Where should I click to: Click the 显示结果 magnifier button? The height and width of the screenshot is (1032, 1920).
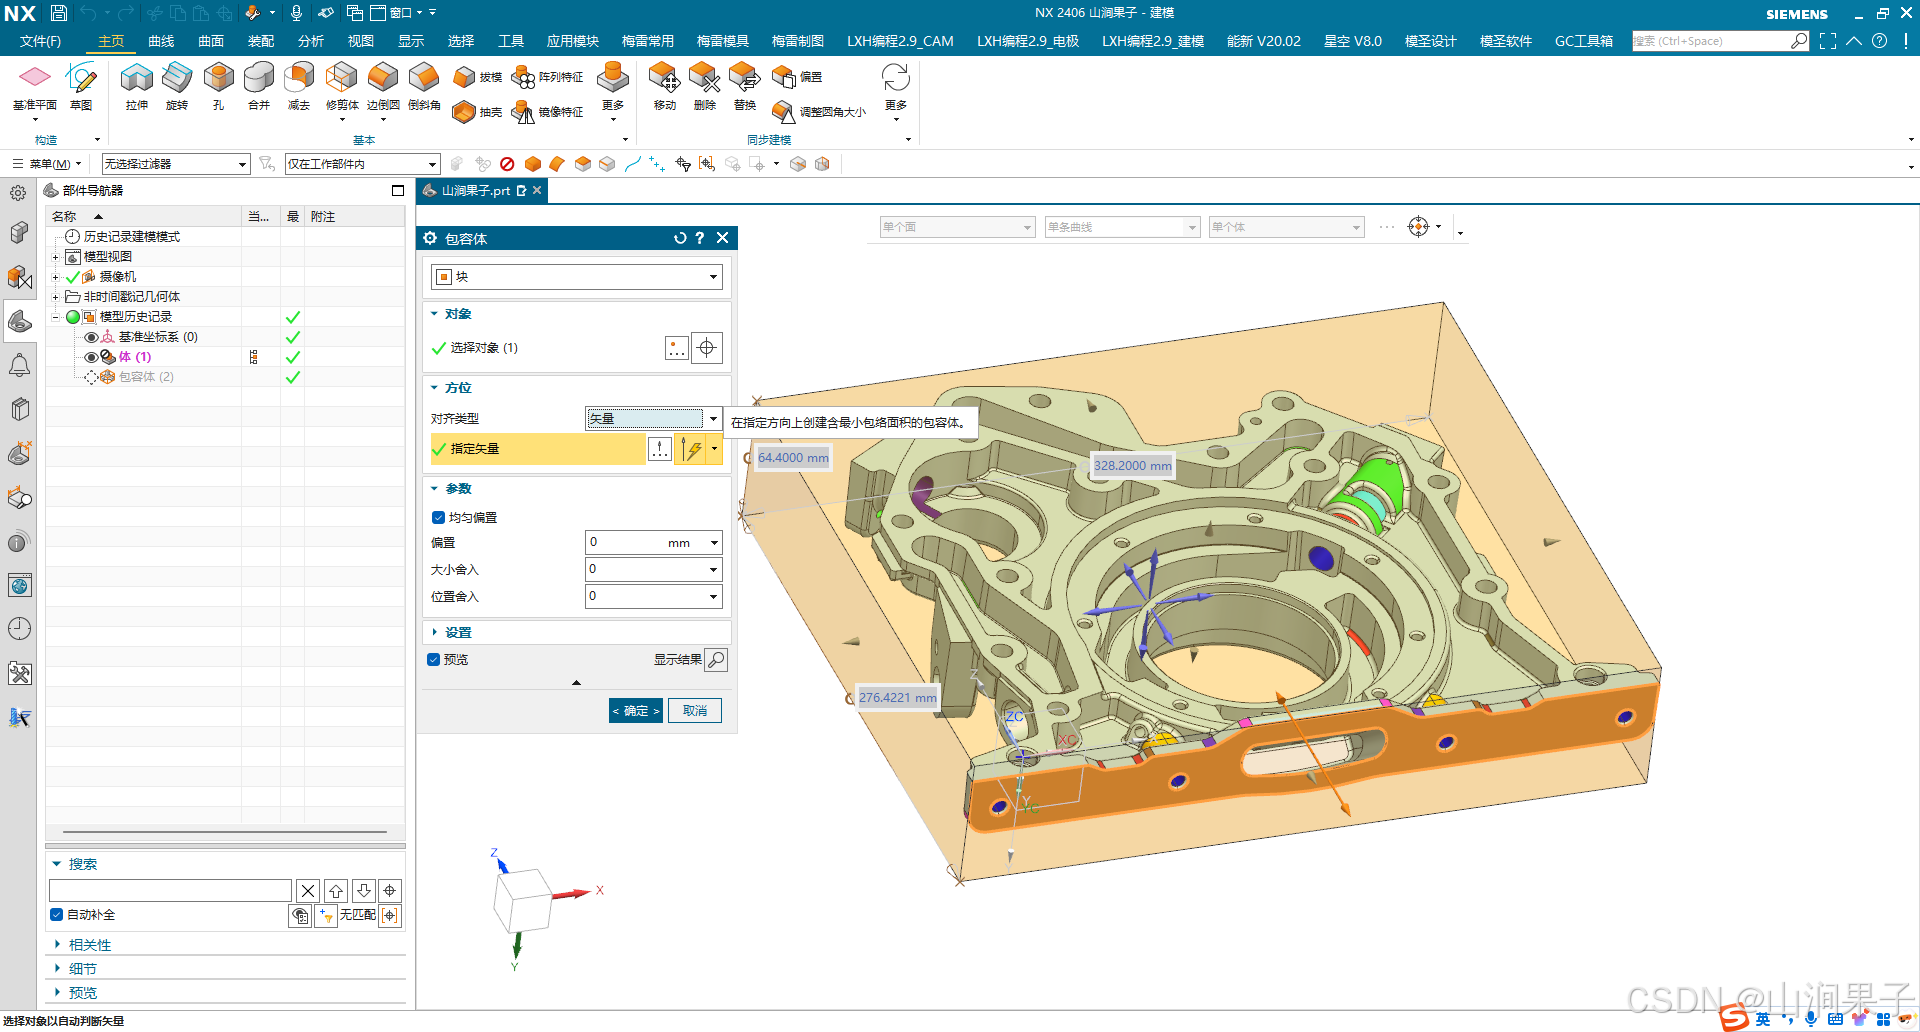pyautogui.click(x=716, y=660)
